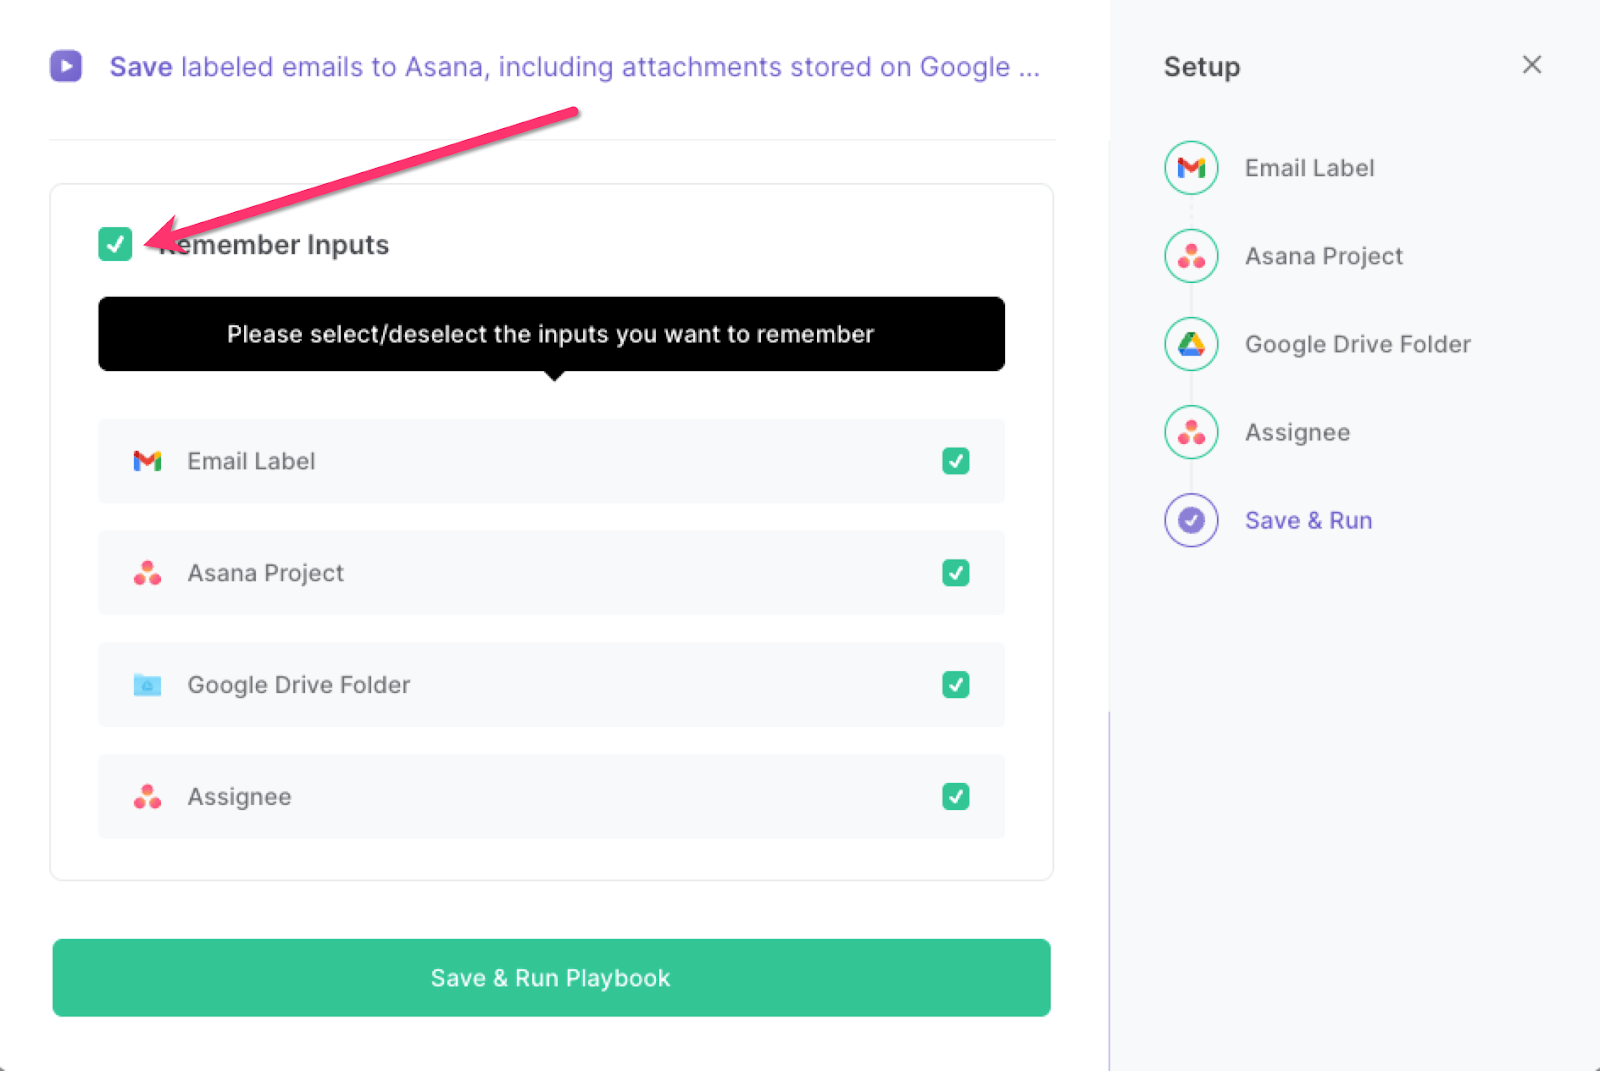Close the Setup panel
This screenshot has width=1600, height=1071.
[x=1531, y=64]
